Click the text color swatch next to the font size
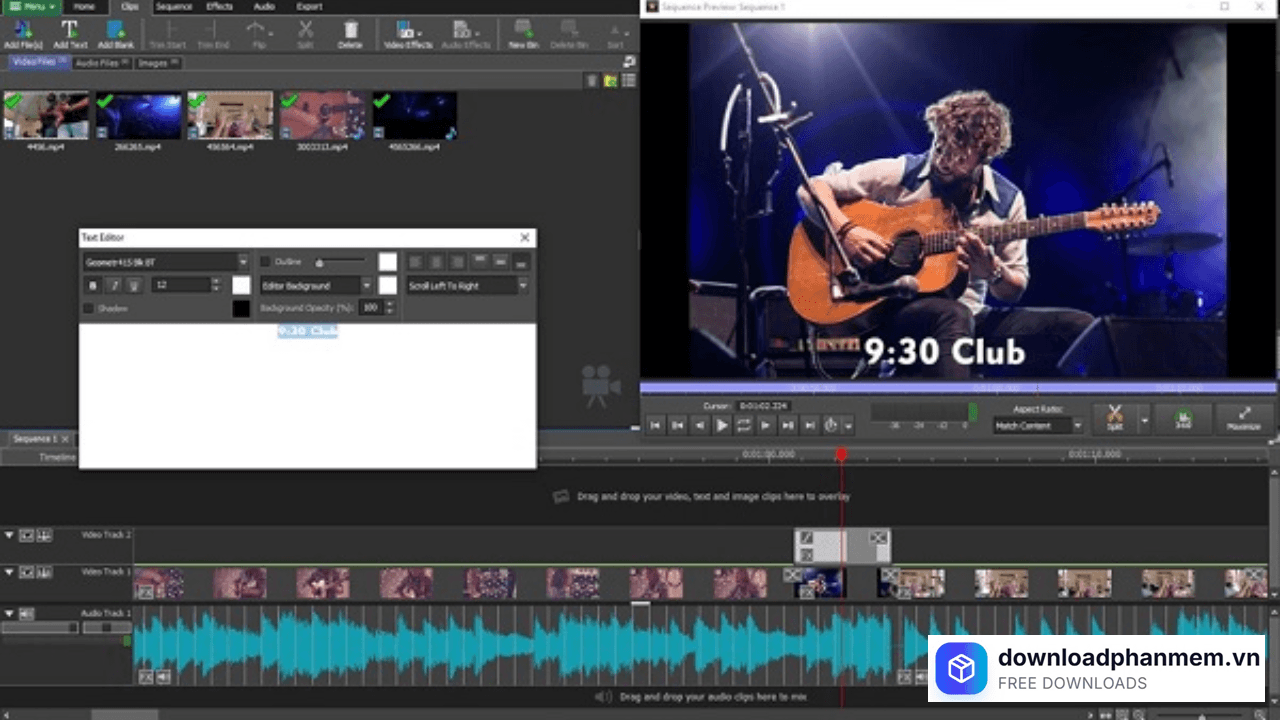The height and width of the screenshot is (720, 1280). tap(241, 286)
